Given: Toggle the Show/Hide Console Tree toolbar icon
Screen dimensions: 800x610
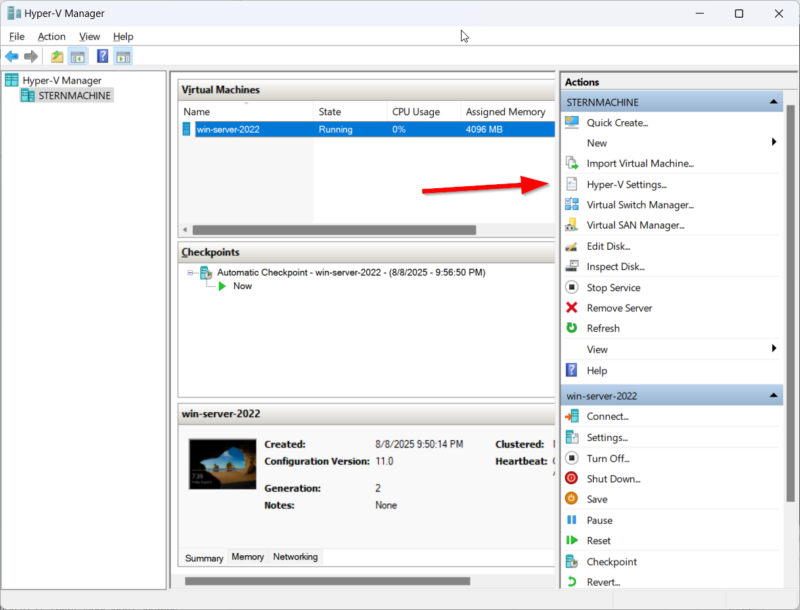Looking at the screenshot, I should point(78,57).
